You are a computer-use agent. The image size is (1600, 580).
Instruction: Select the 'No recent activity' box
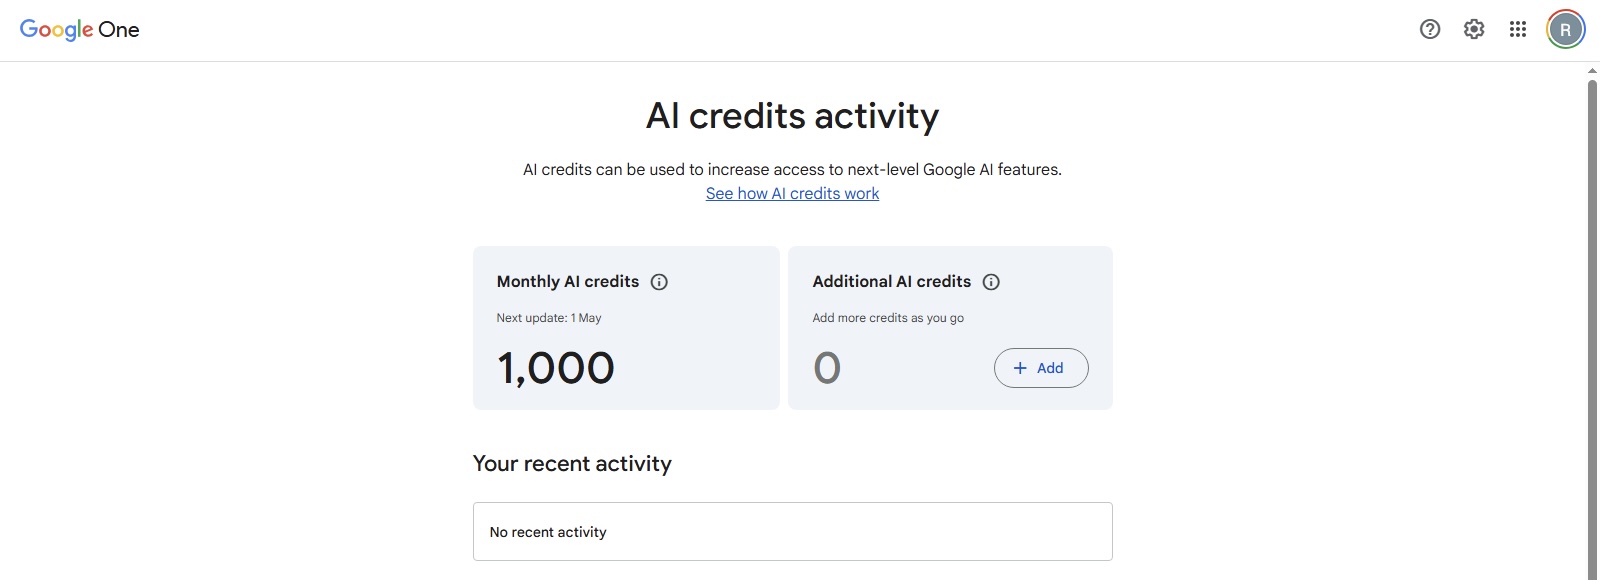pyautogui.click(x=792, y=532)
